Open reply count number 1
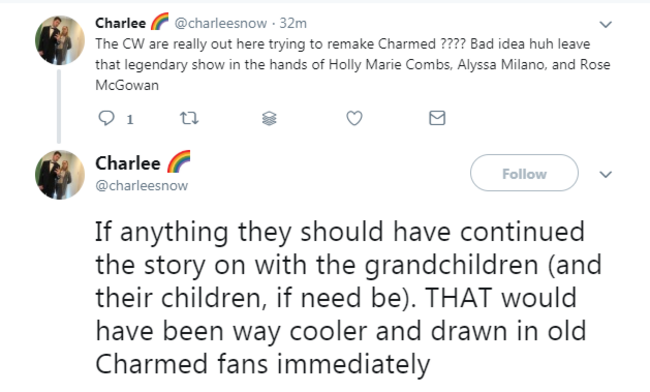 tap(130, 119)
